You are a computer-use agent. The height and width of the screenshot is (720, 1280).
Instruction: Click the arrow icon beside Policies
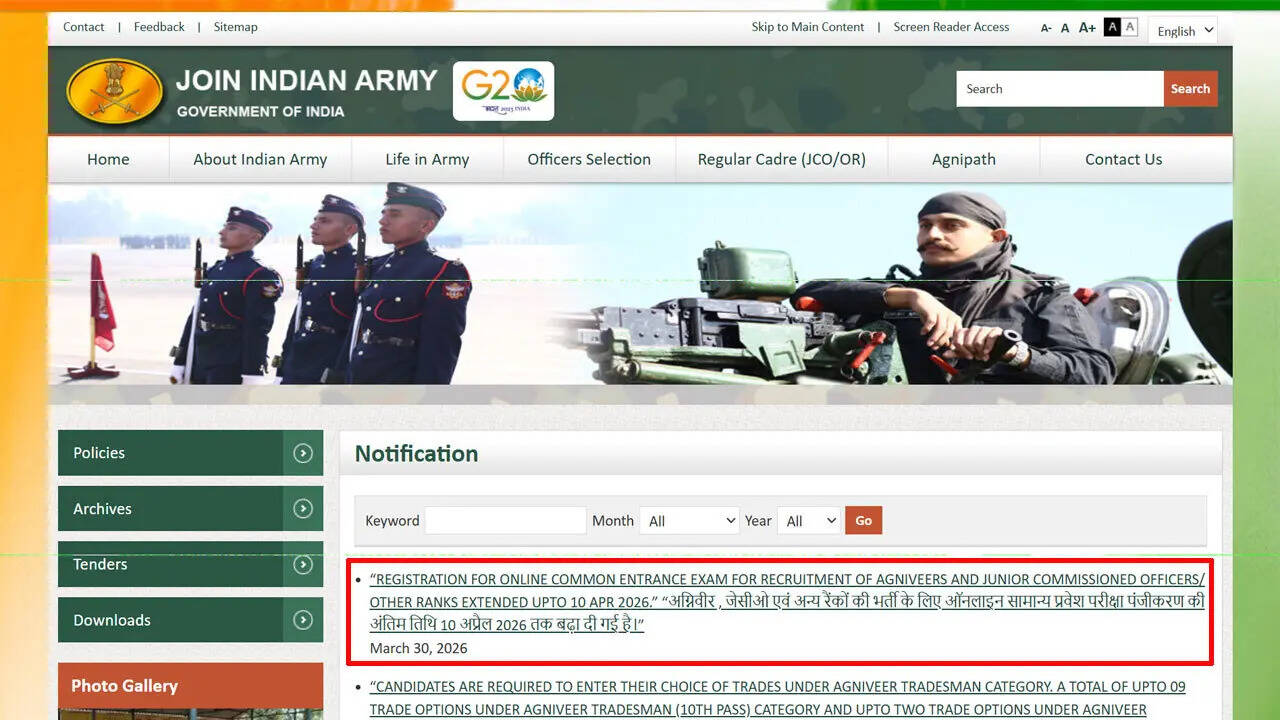(x=303, y=452)
